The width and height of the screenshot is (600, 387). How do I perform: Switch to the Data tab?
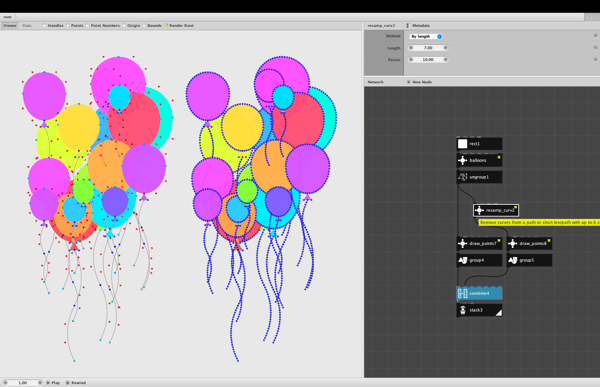click(27, 26)
